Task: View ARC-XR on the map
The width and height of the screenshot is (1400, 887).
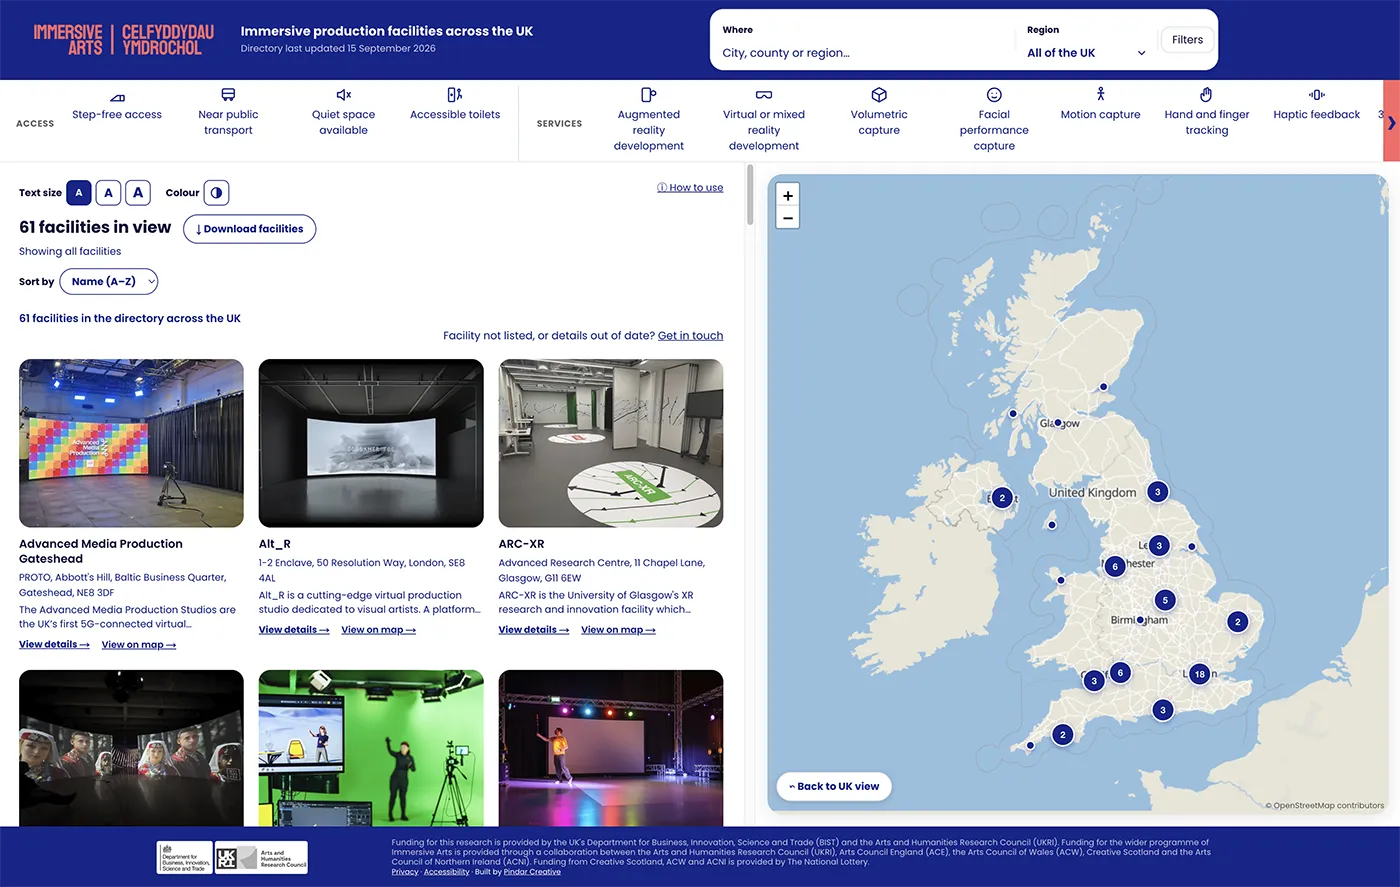Action: 618,630
